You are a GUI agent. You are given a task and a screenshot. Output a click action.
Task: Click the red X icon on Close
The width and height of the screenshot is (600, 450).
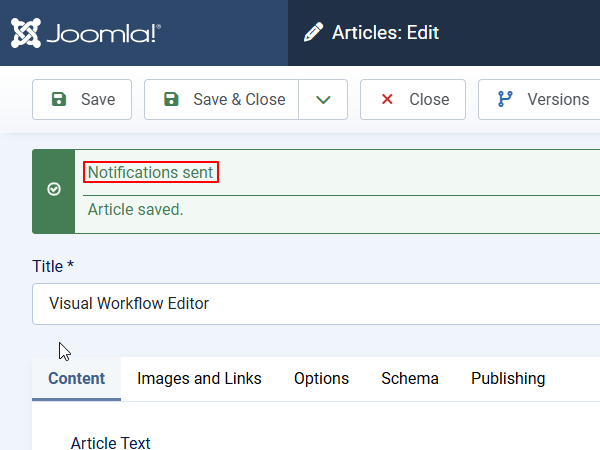click(387, 100)
